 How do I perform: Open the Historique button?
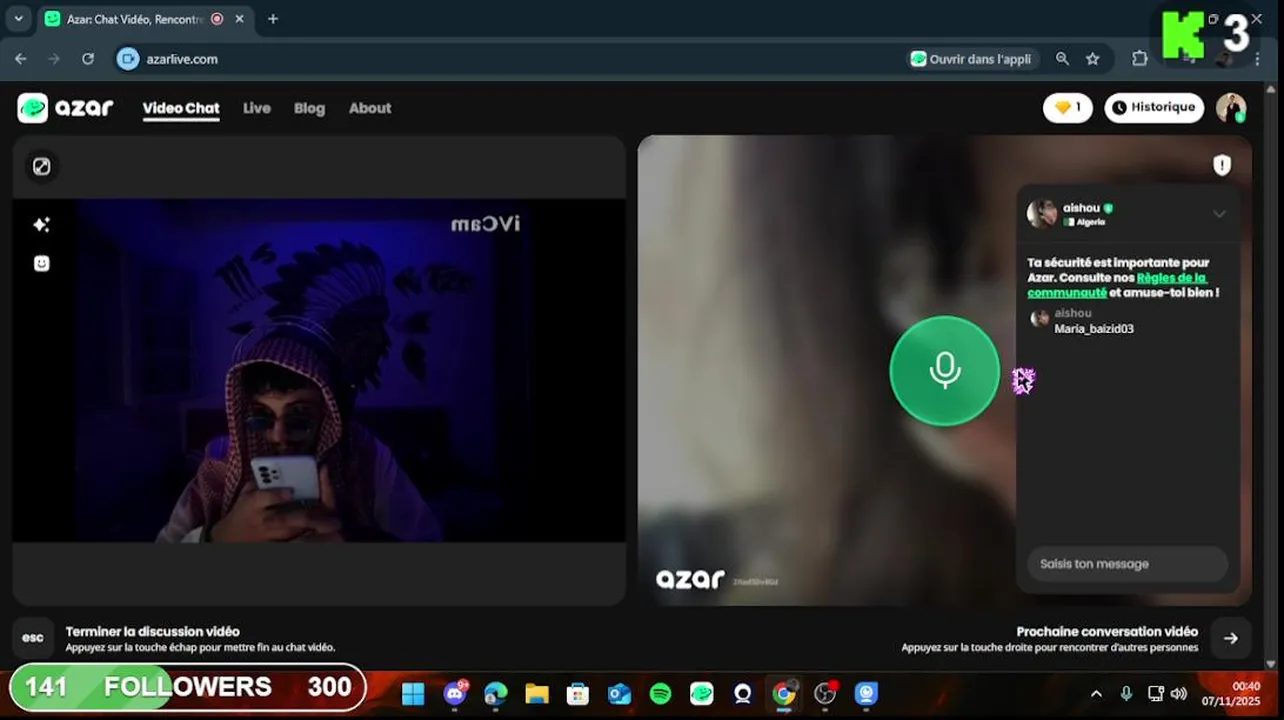coord(1154,107)
